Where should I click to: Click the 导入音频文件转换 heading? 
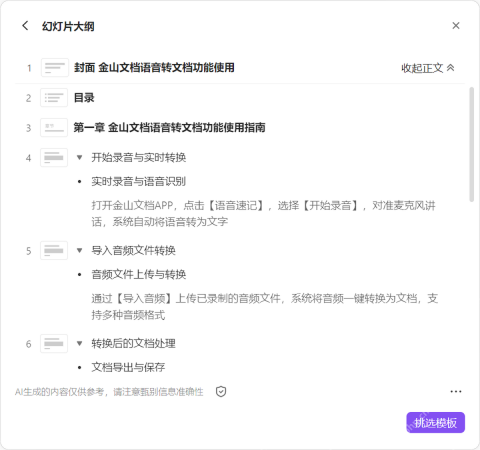[133, 250]
